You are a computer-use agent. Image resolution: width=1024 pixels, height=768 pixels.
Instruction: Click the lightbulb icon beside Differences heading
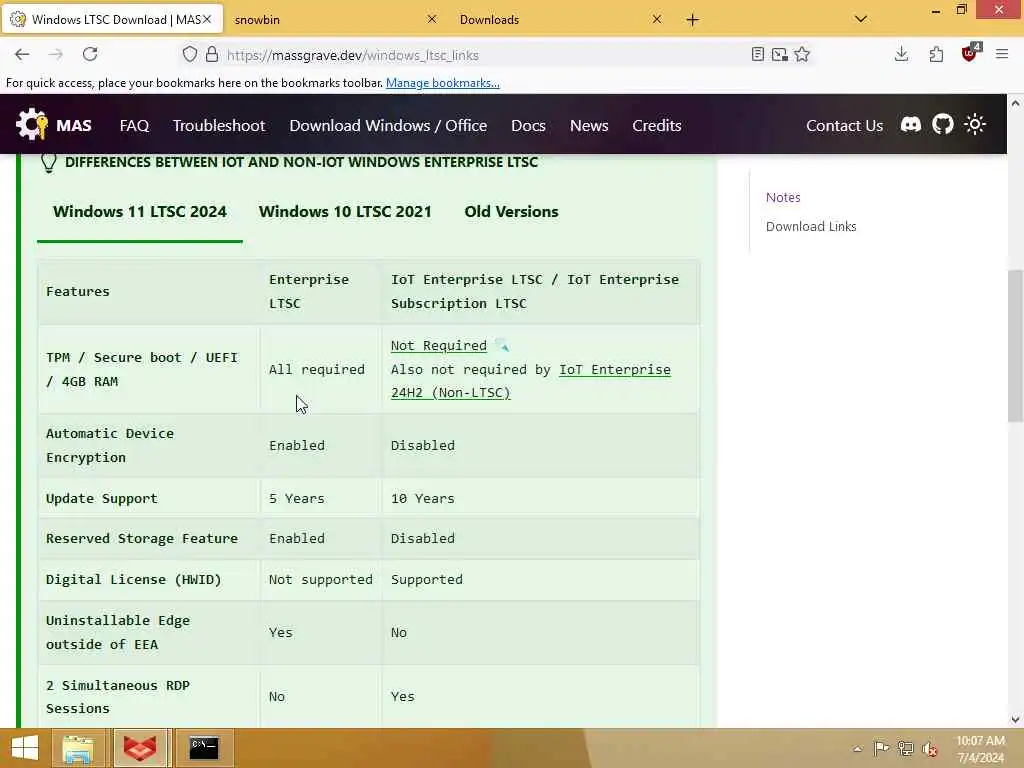click(49, 163)
